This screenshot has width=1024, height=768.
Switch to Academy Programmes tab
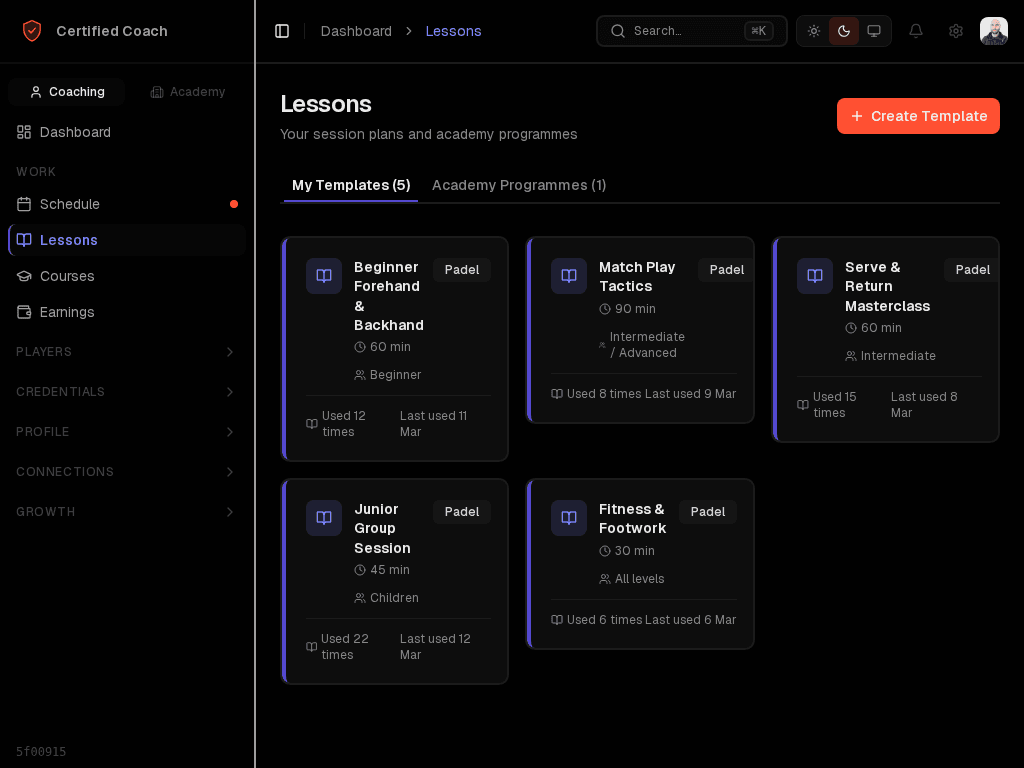(x=519, y=185)
